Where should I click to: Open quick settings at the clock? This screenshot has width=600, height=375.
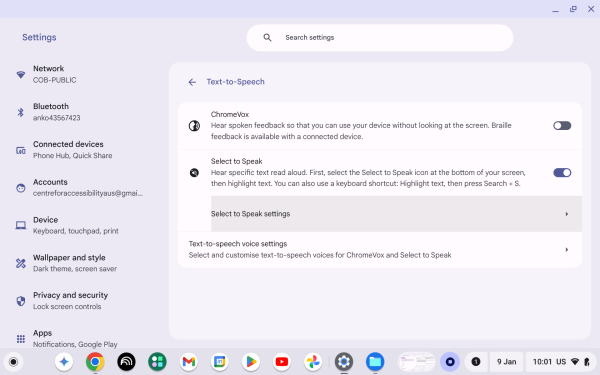[x=561, y=362]
